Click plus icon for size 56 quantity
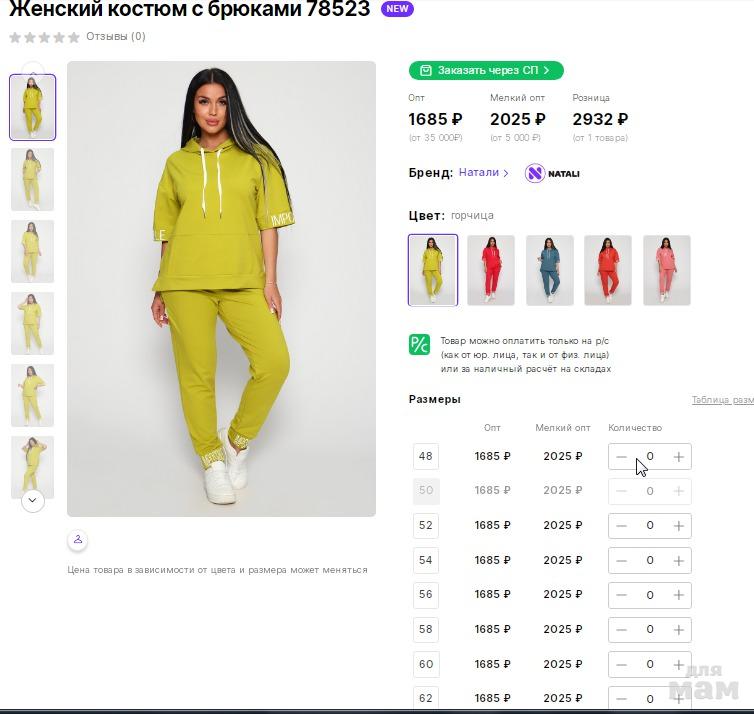 point(679,595)
